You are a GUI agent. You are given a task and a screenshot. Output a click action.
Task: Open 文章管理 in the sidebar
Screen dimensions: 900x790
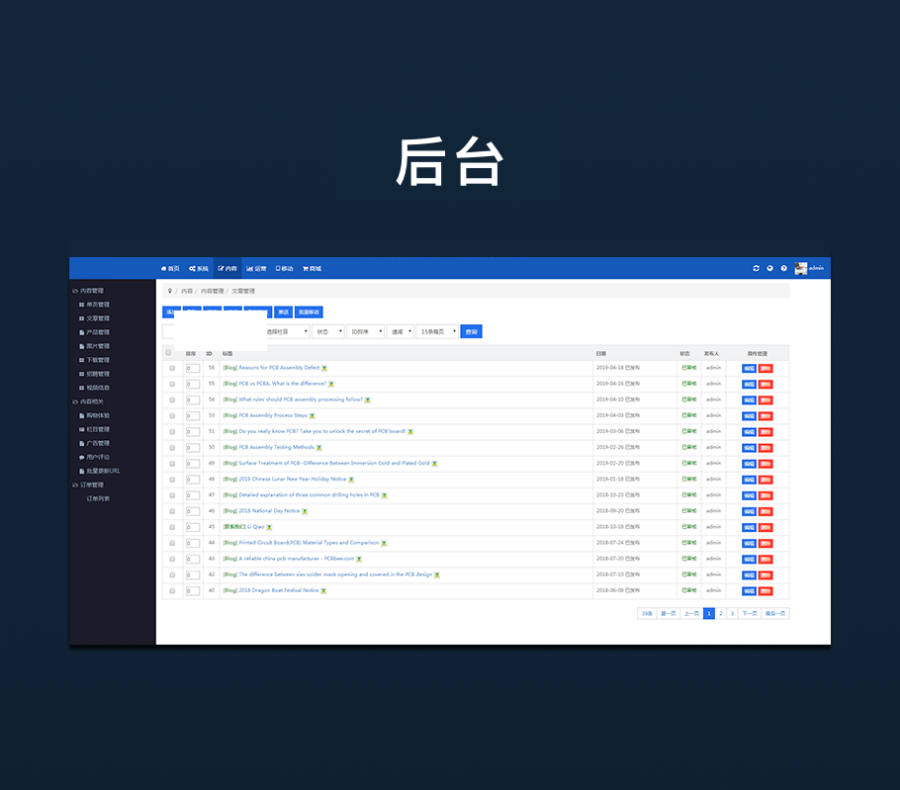pyautogui.click(x=95, y=319)
